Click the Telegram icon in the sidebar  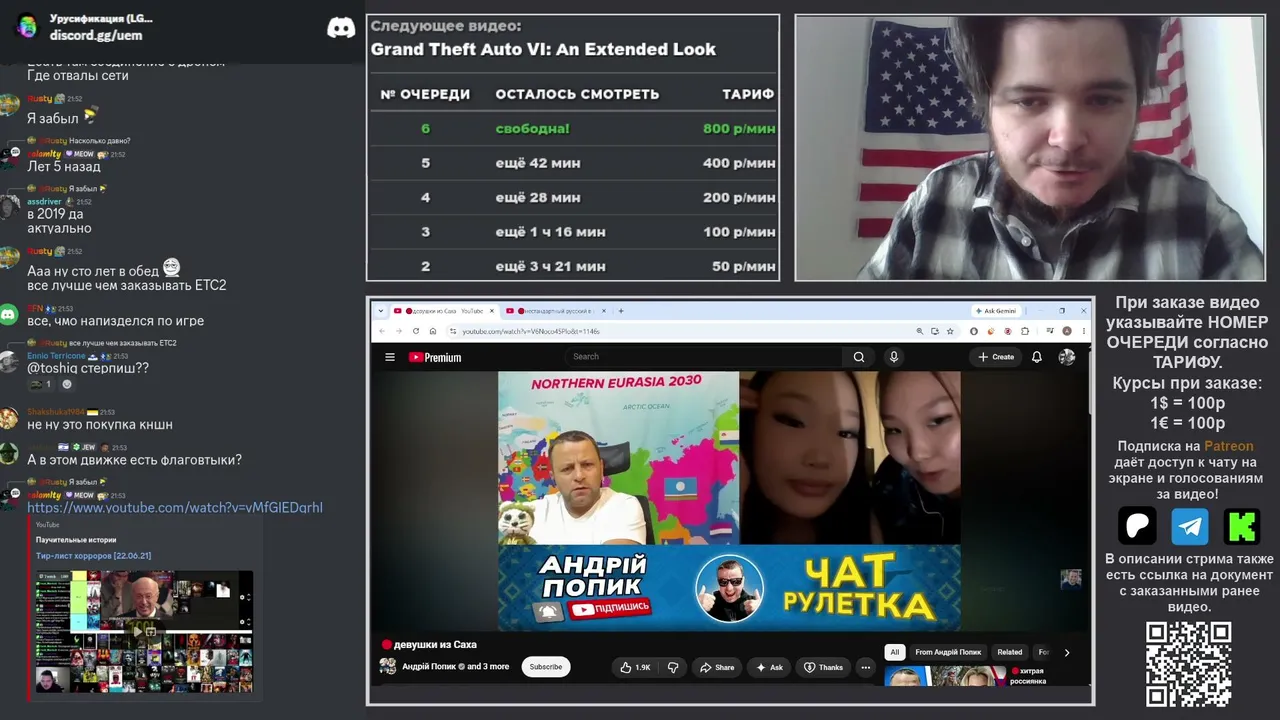(x=1190, y=526)
